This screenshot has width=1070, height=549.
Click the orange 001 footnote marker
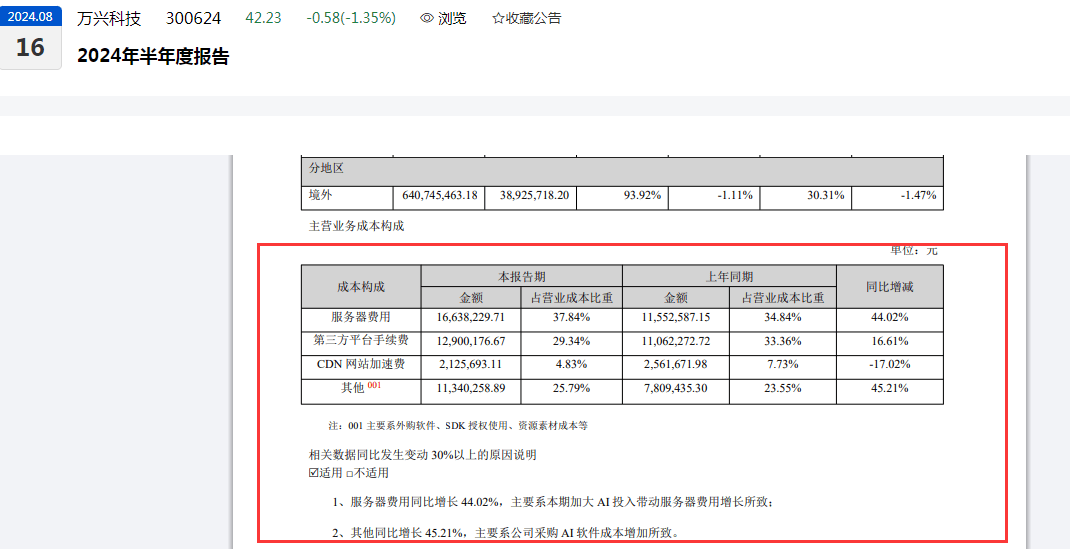(x=374, y=385)
